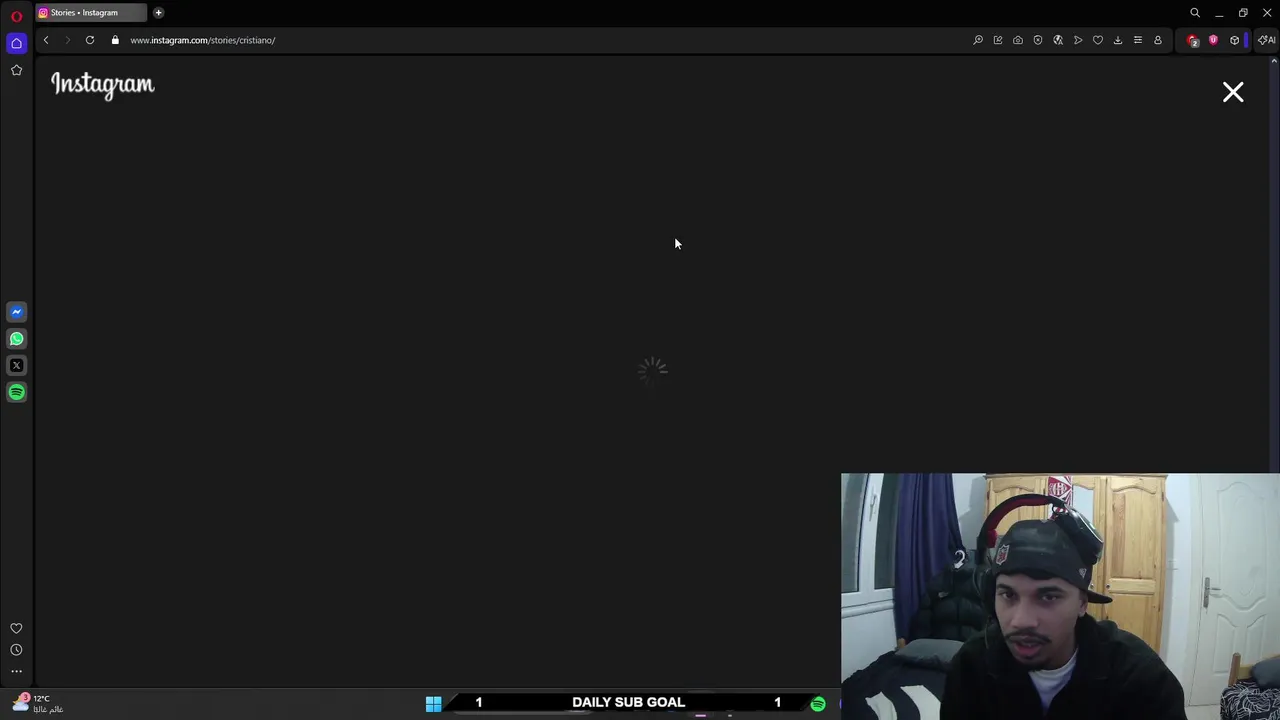Open the Opera start page home icon
This screenshot has width=1280, height=720.
16,43
